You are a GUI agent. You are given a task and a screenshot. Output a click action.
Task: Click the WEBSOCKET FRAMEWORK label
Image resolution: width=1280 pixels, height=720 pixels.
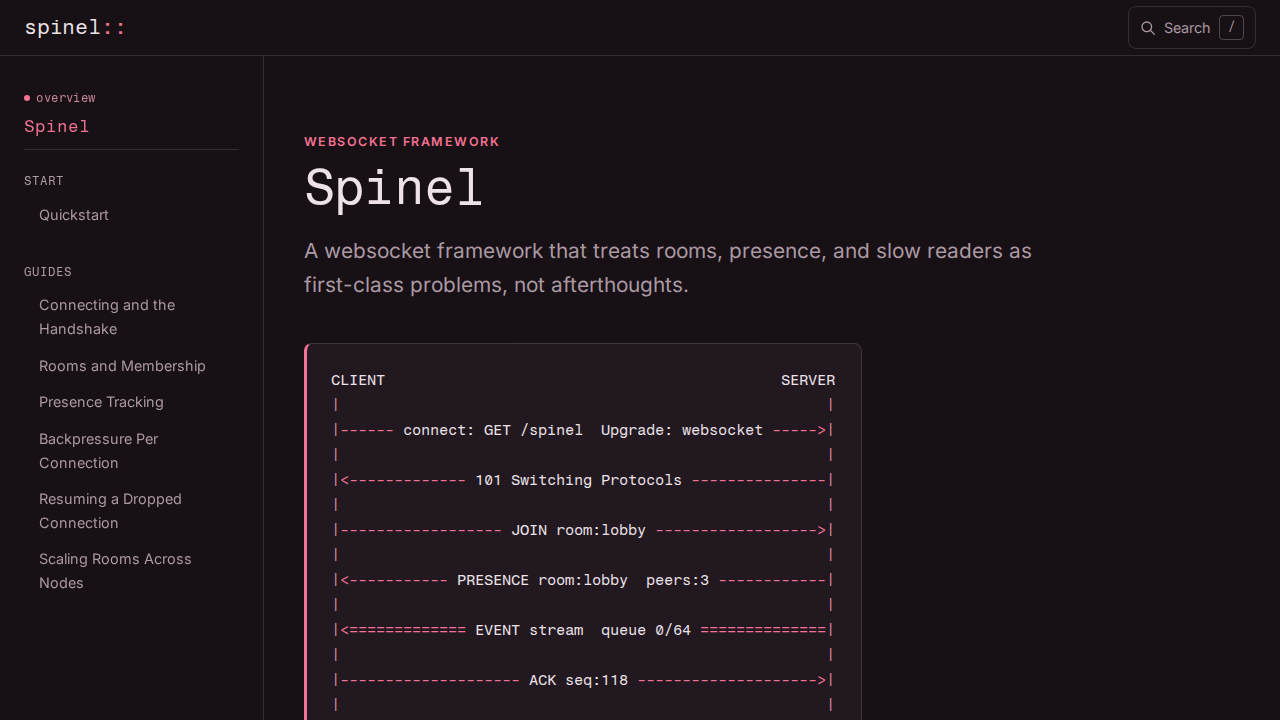coord(402,142)
